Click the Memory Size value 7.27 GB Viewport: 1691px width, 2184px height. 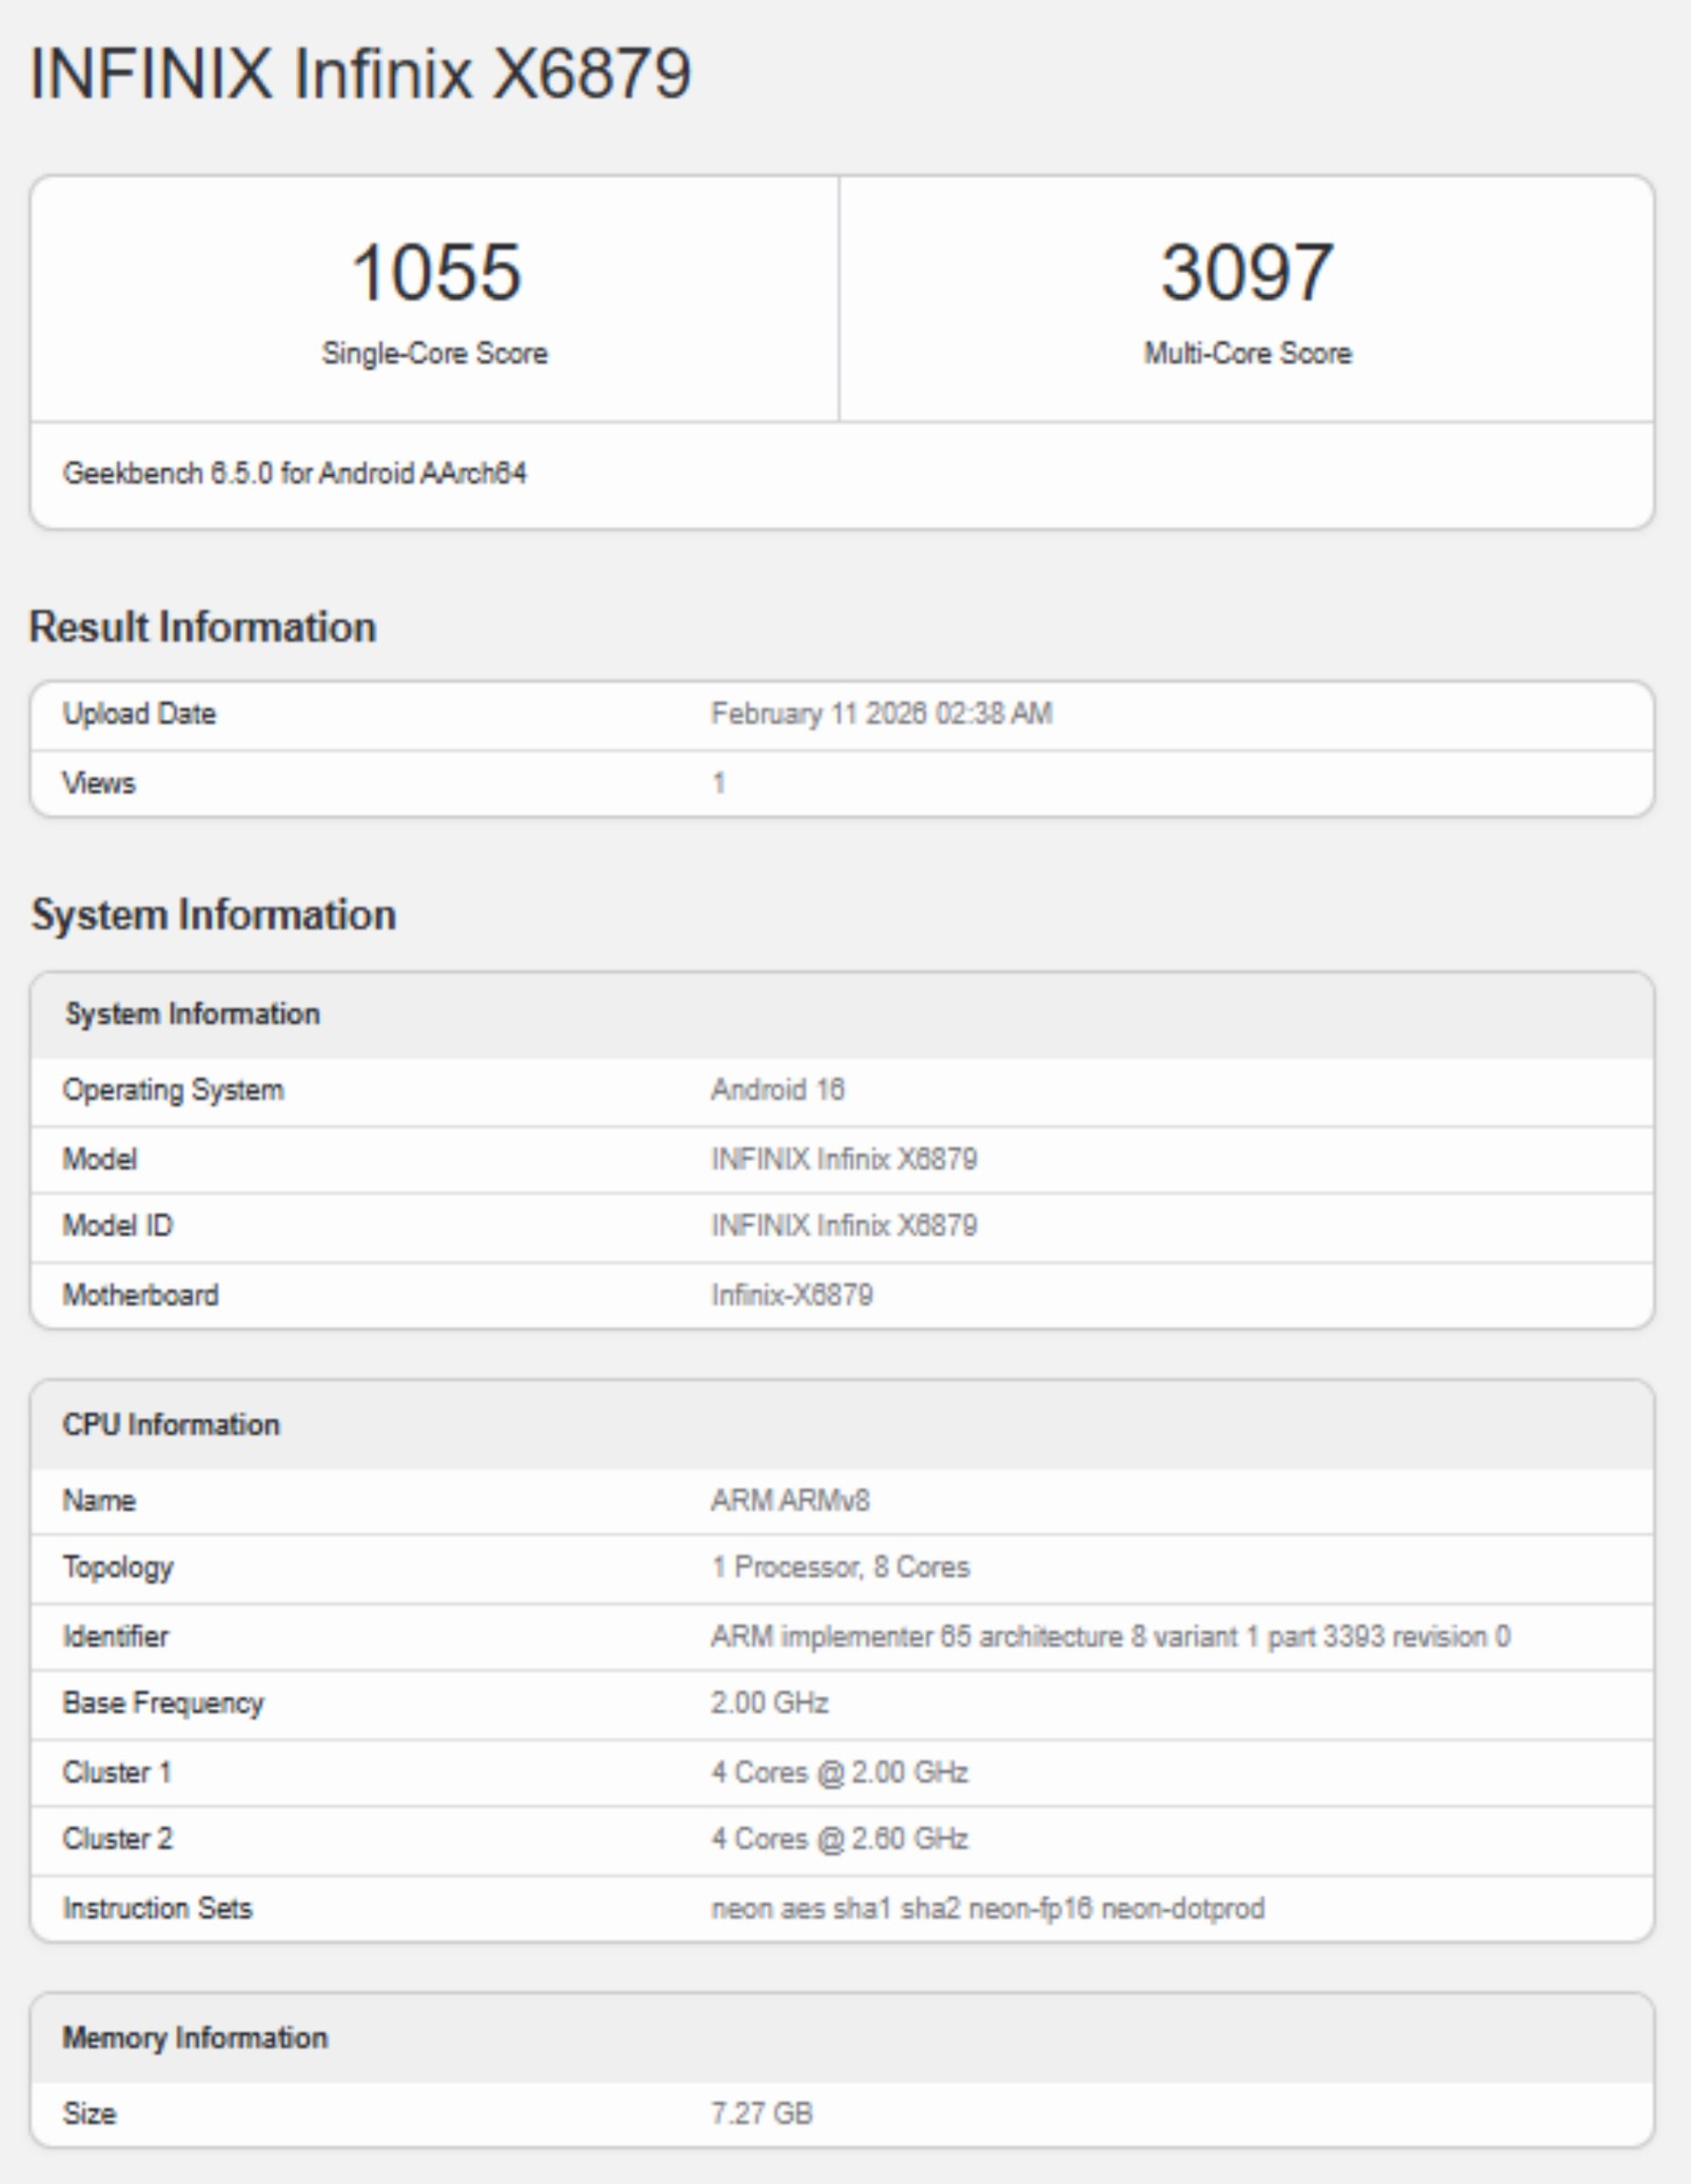pyautogui.click(x=761, y=2114)
